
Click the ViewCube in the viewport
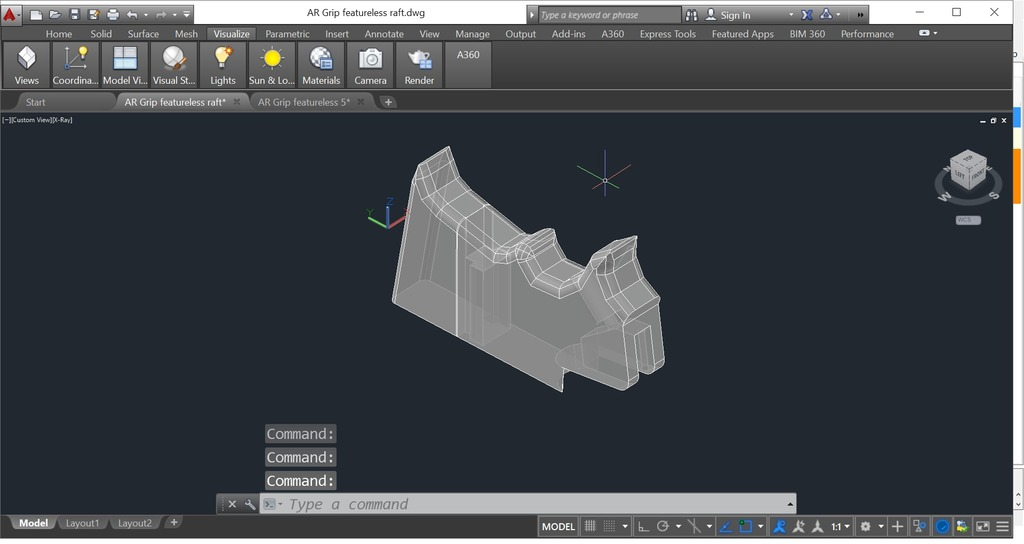click(x=967, y=171)
